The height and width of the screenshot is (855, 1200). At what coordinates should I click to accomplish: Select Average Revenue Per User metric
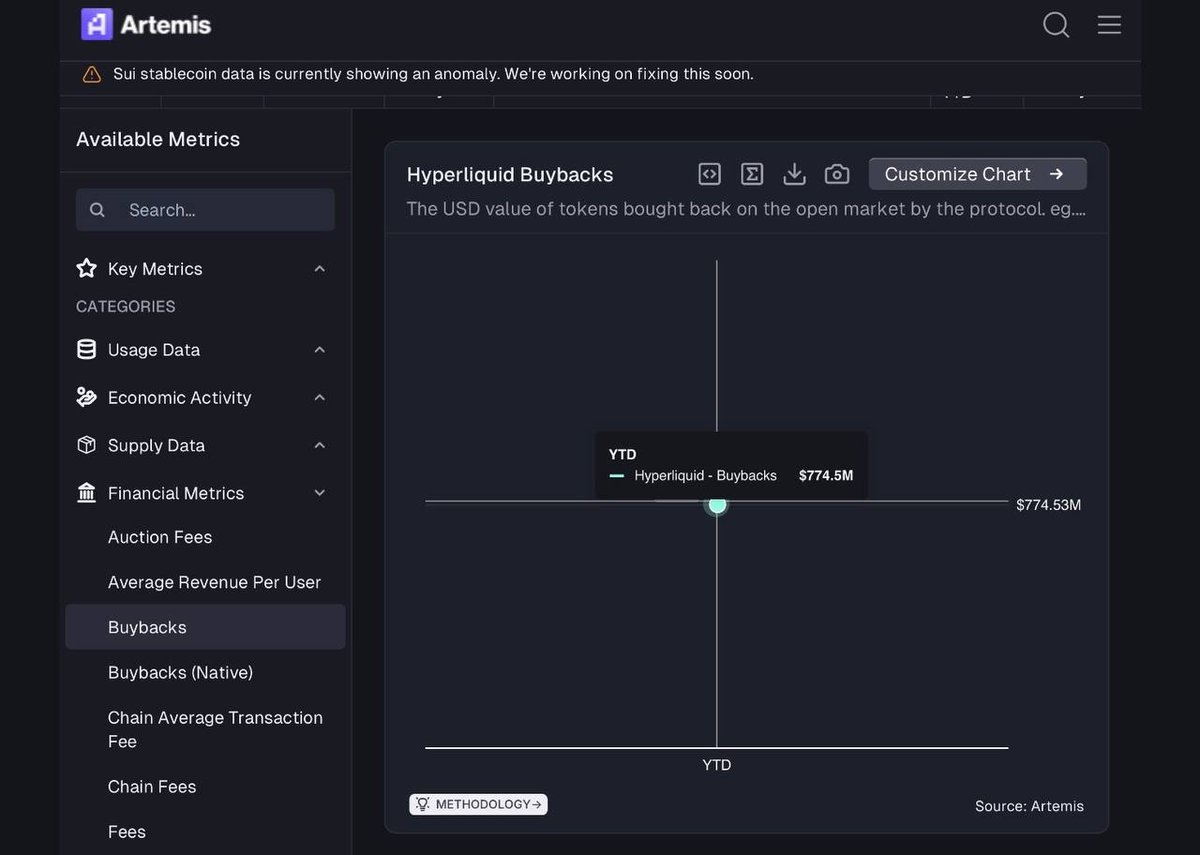pyautogui.click(x=214, y=582)
